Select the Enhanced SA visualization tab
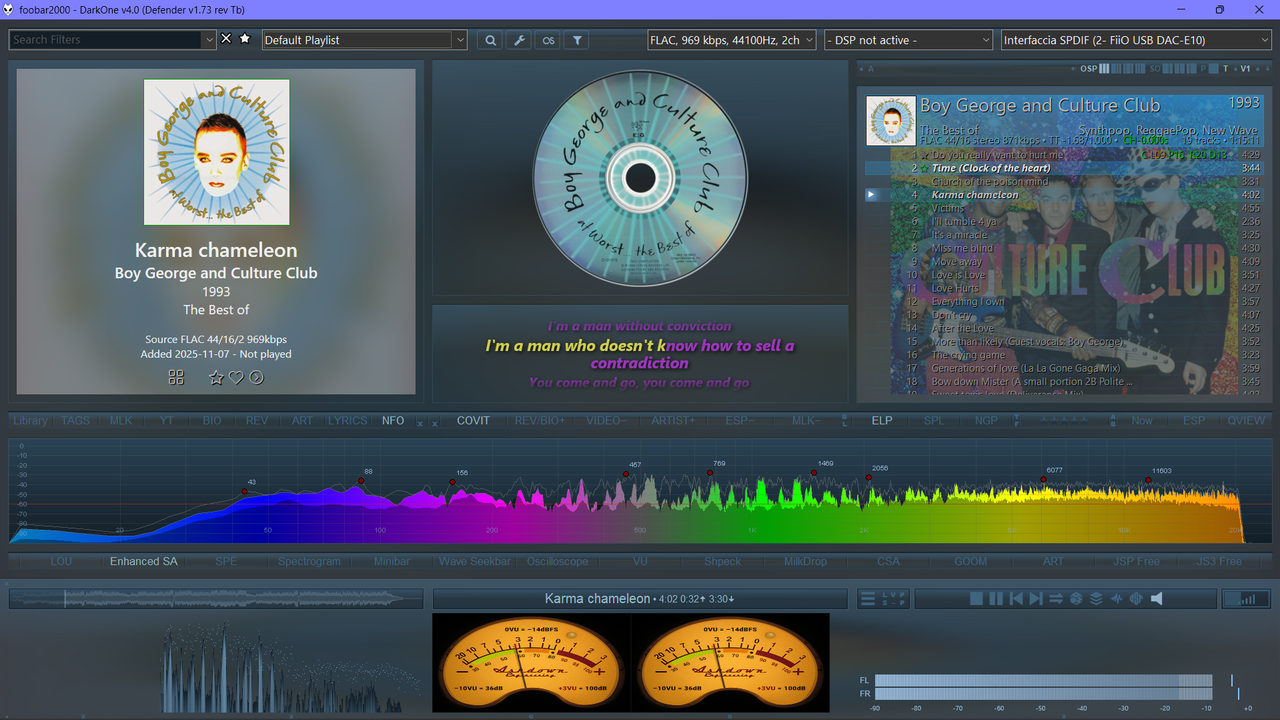 143,561
